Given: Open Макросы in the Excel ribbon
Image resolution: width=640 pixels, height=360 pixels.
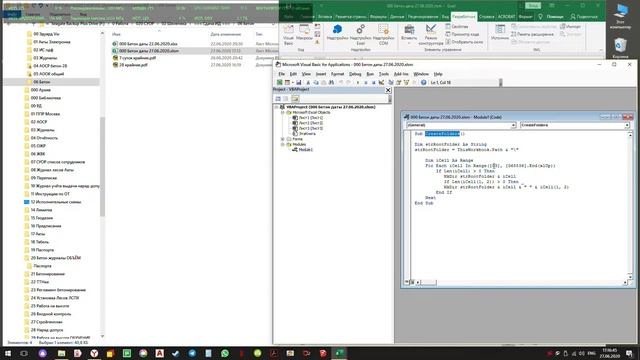Looking at the screenshot, I should click(x=304, y=33).
